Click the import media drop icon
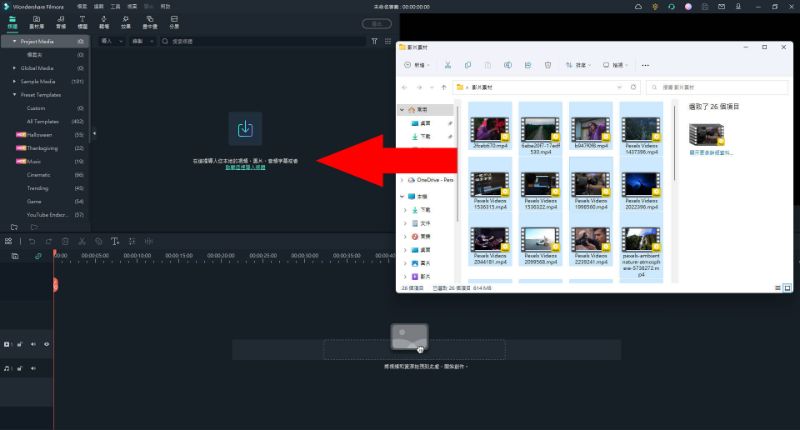 point(245,129)
